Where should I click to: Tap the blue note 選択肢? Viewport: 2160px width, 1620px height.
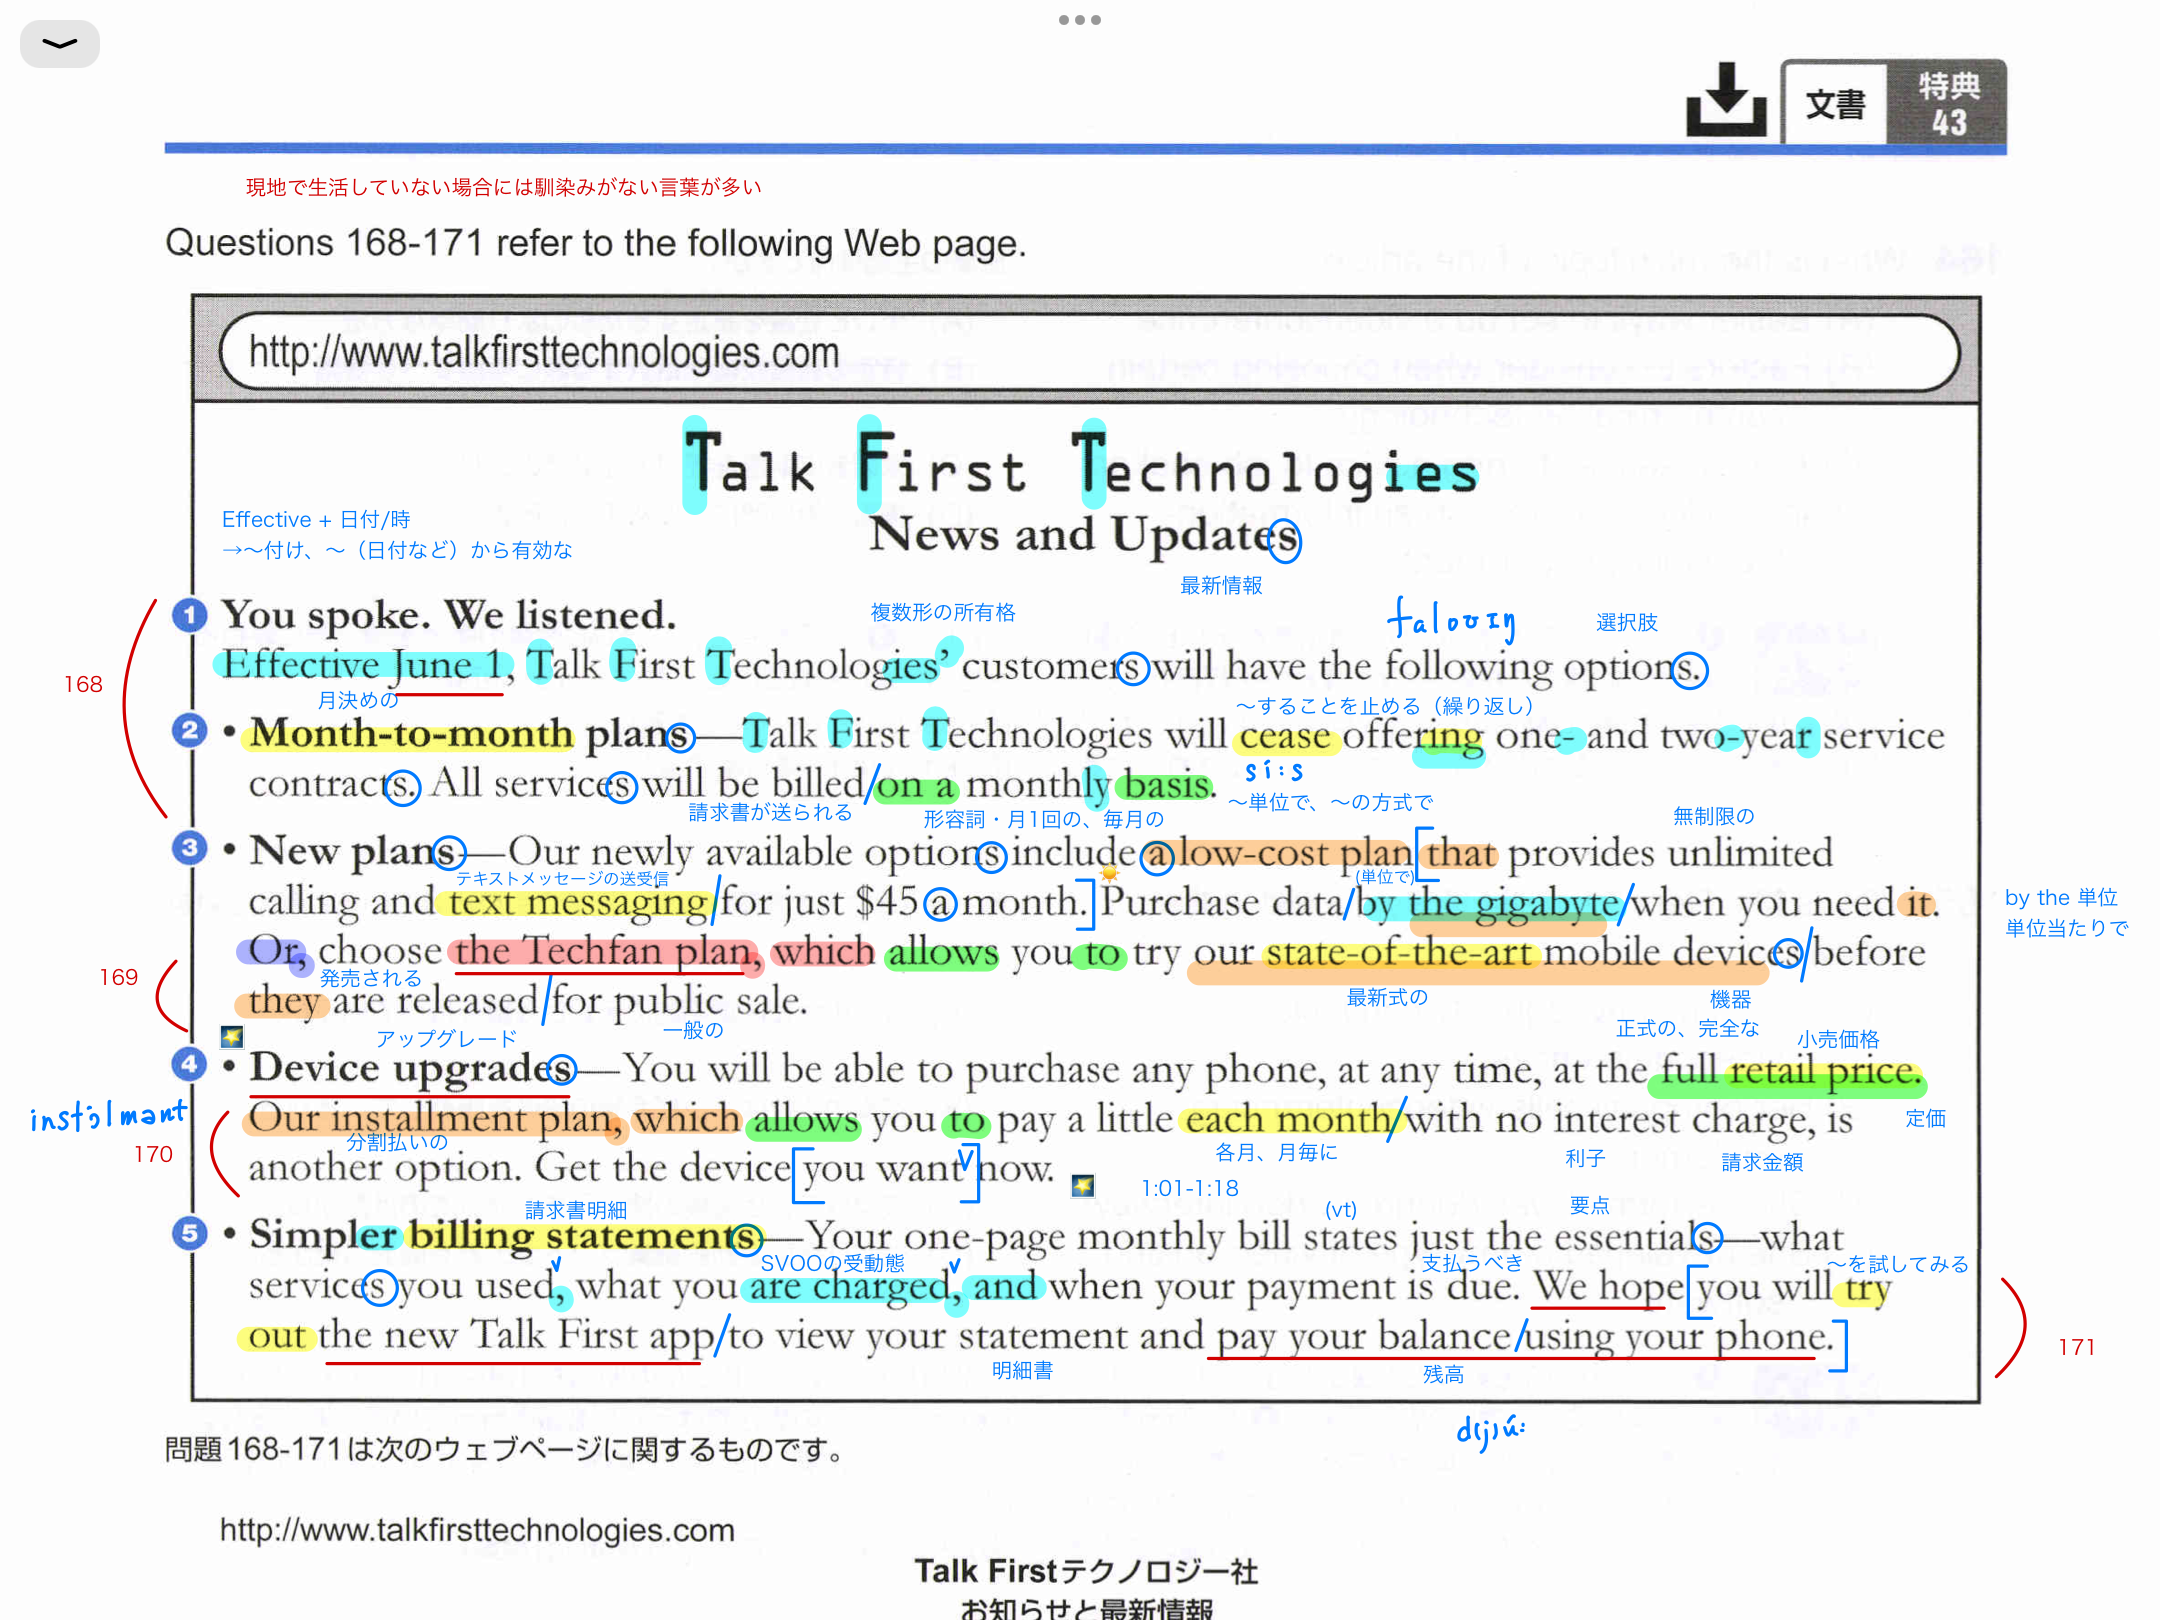(x=1627, y=622)
